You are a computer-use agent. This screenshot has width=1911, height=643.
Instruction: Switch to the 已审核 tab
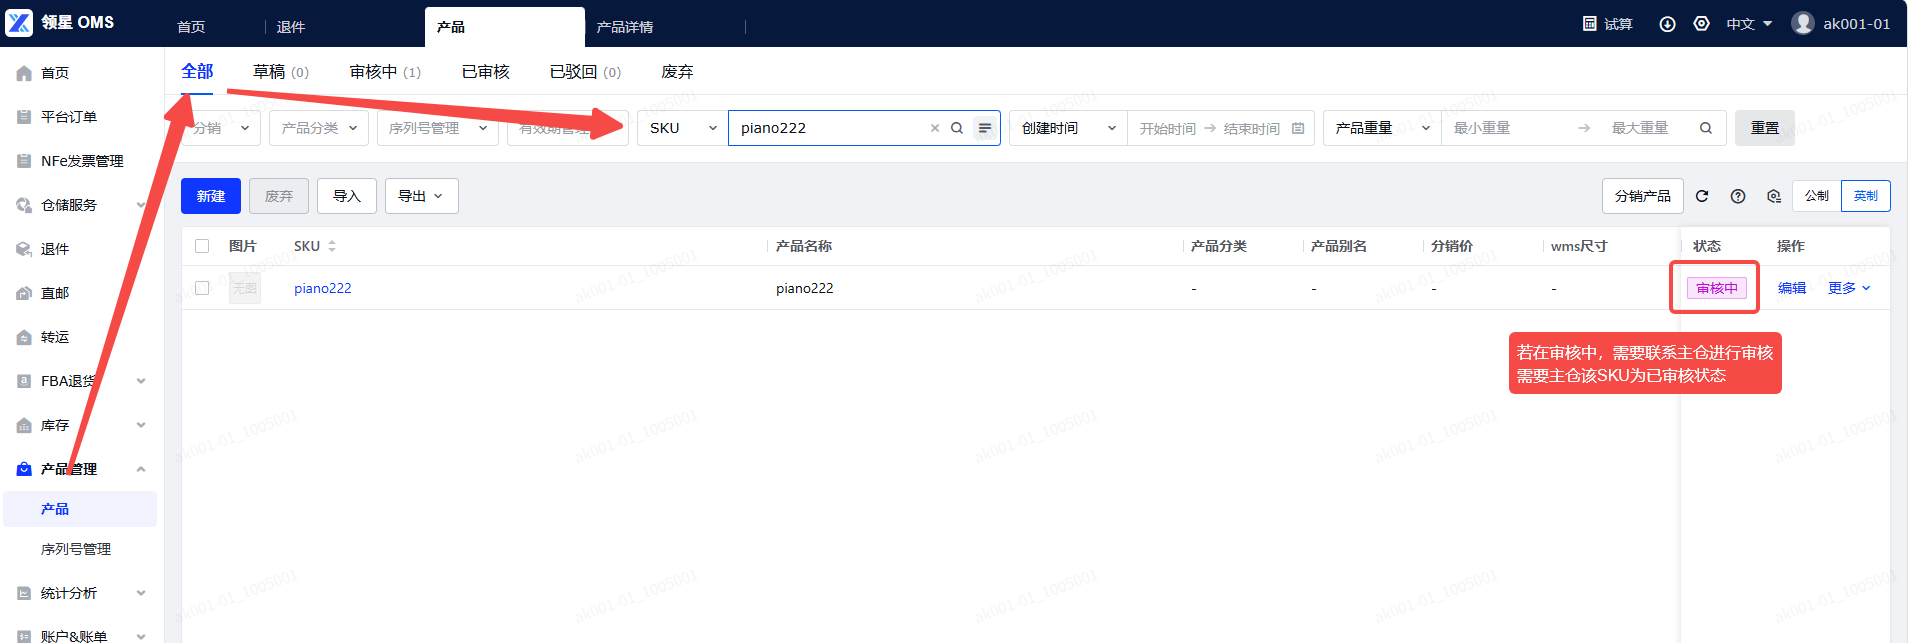click(x=486, y=72)
